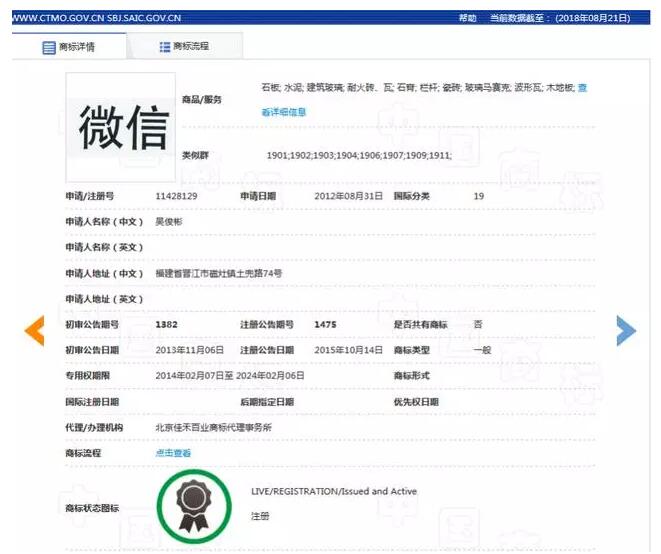This screenshot has height=554, width=661.
Task: Click the 一般 trademark type value
Action: coord(482,350)
